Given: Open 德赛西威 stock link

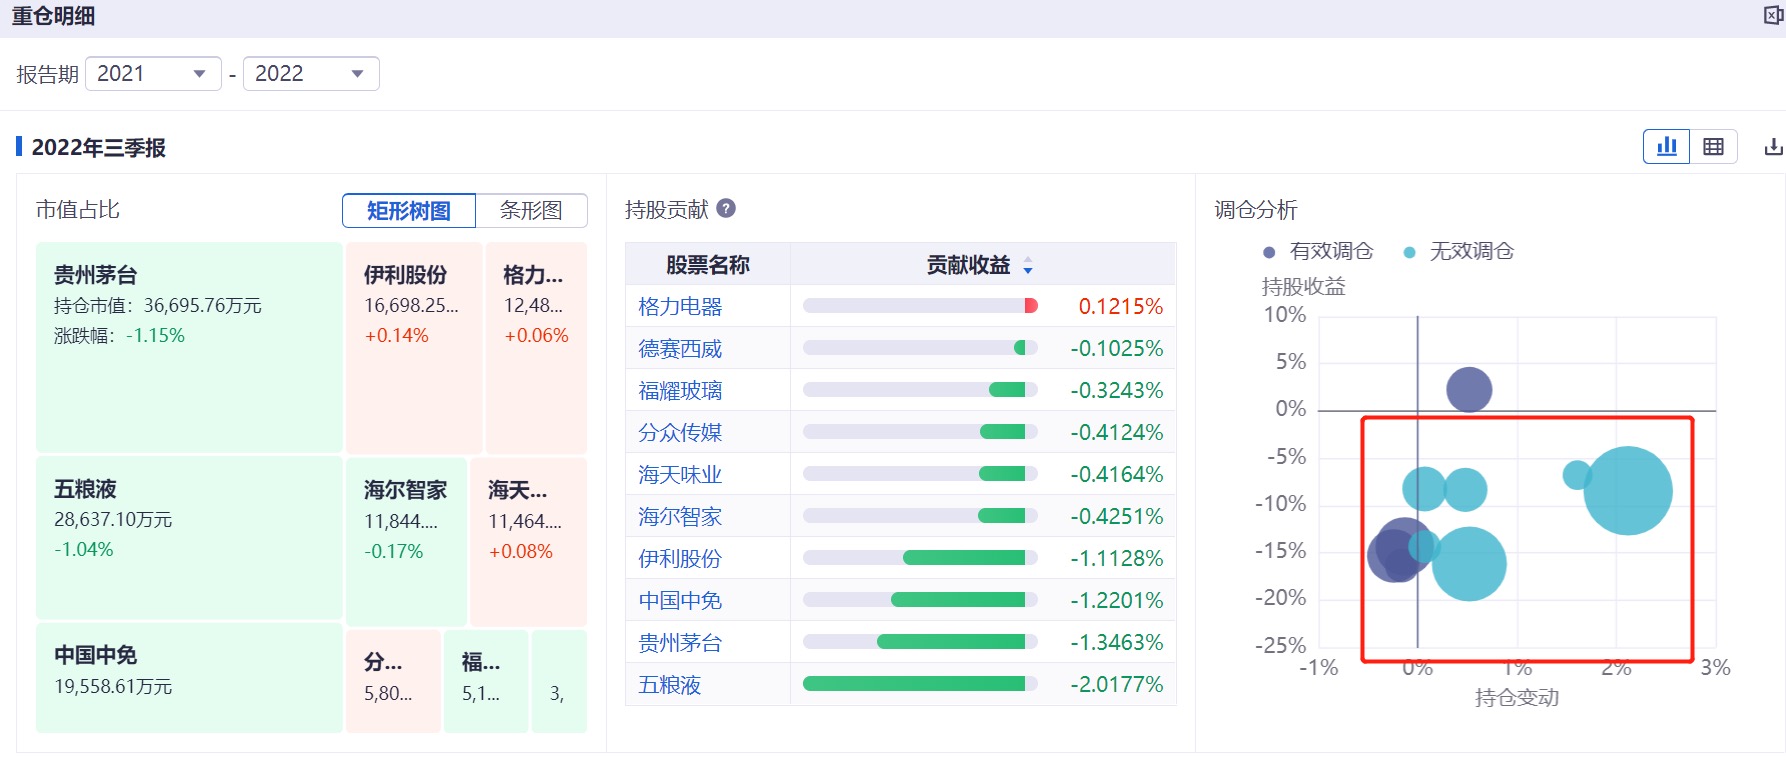Looking at the screenshot, I should tap(680, 349).
